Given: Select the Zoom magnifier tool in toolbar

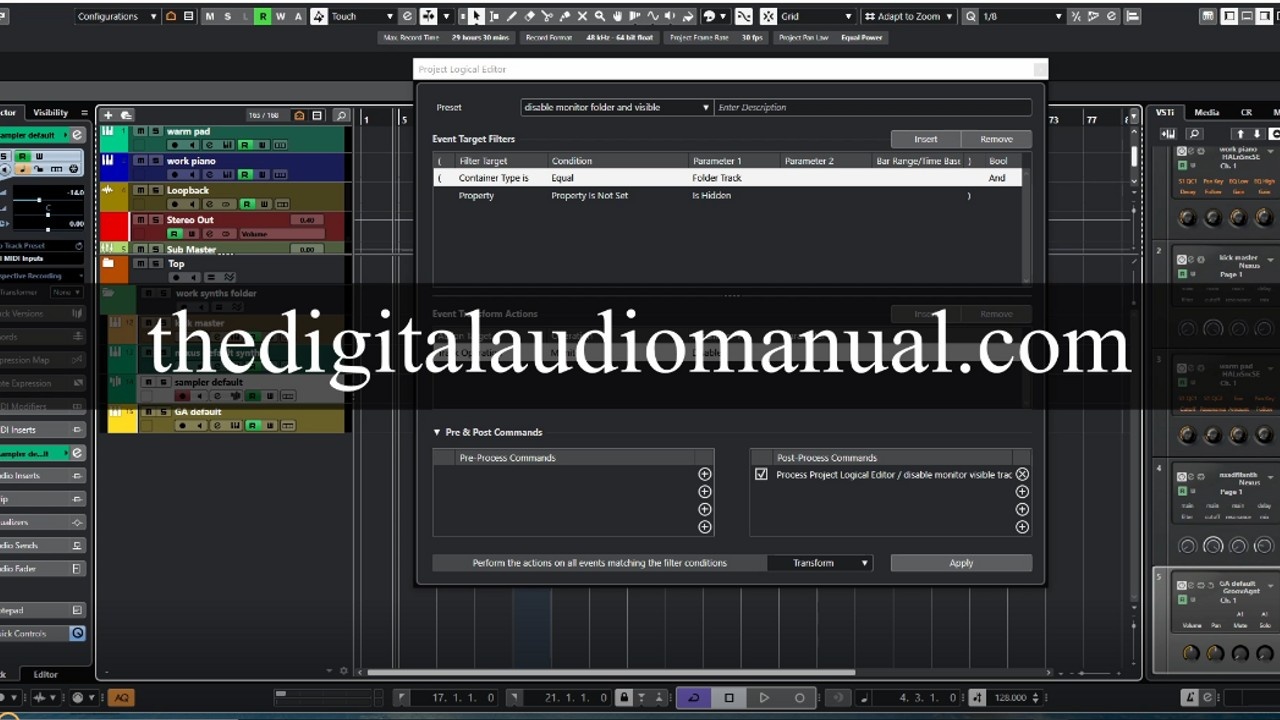Looking at the screenshot, I should point(600,16).
